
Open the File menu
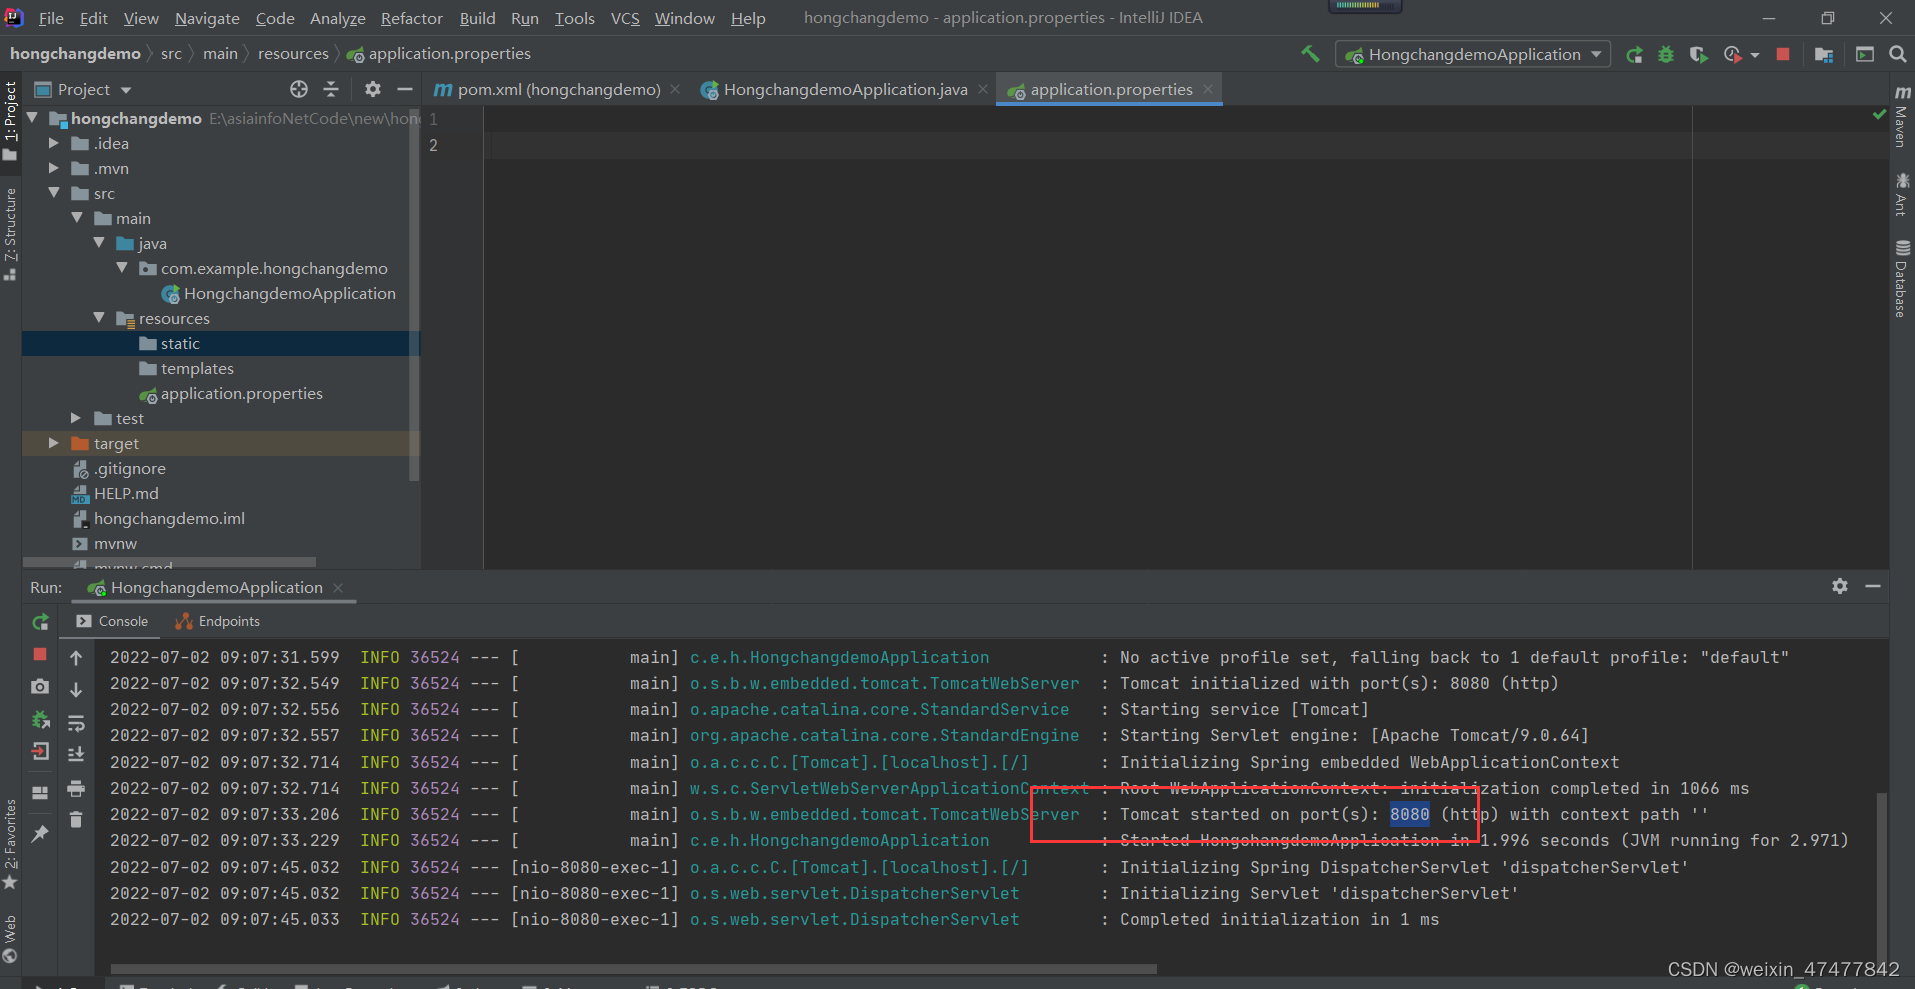tap(51, 18)
